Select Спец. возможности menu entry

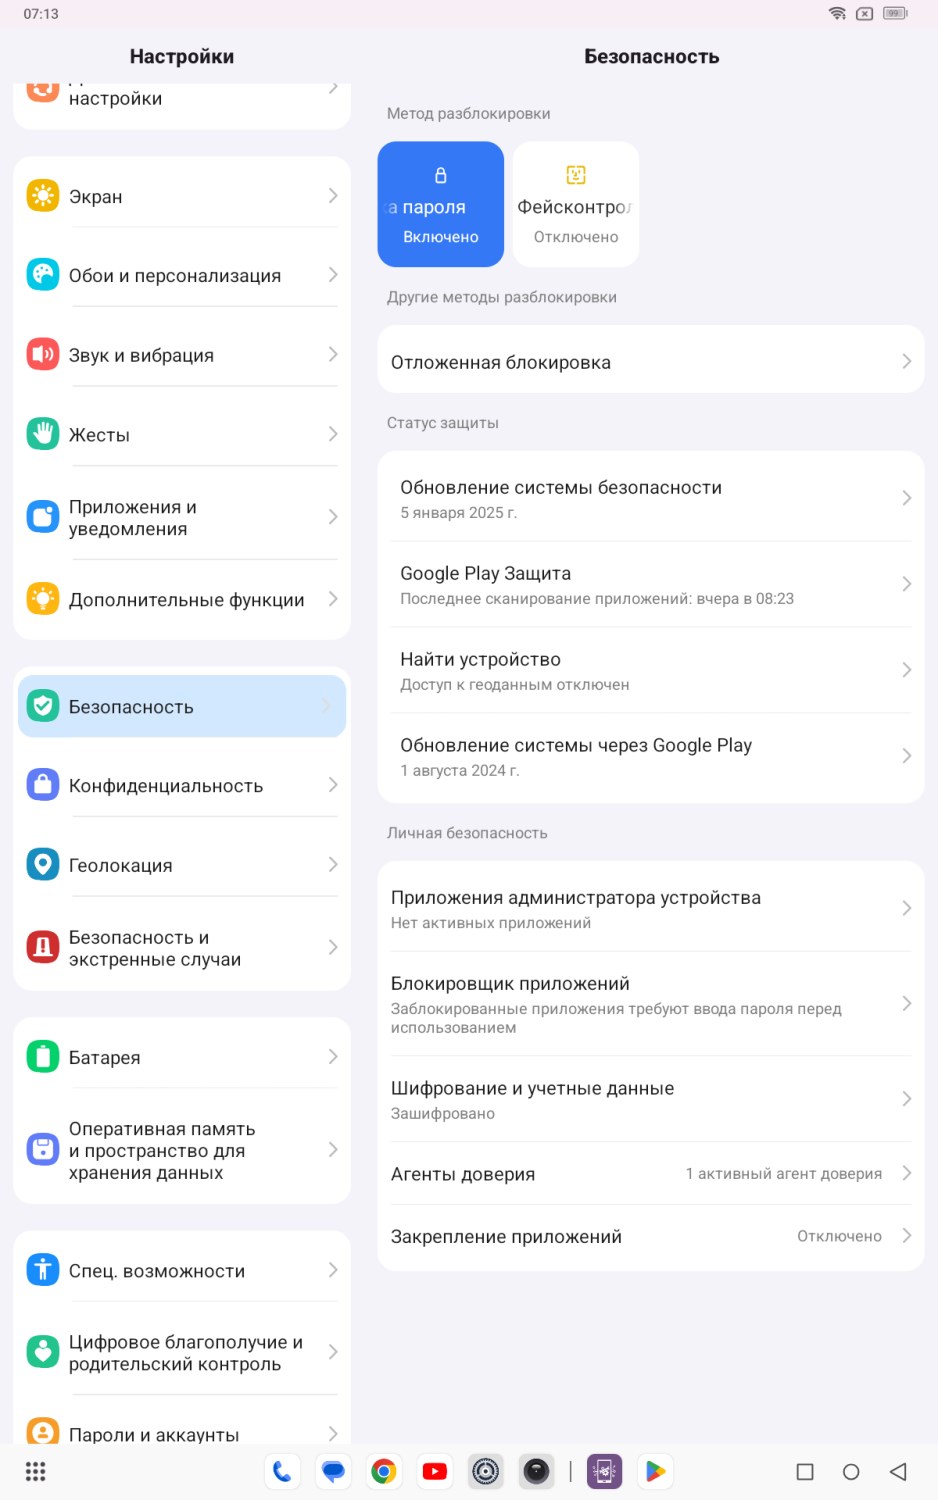coord(182,1271)
